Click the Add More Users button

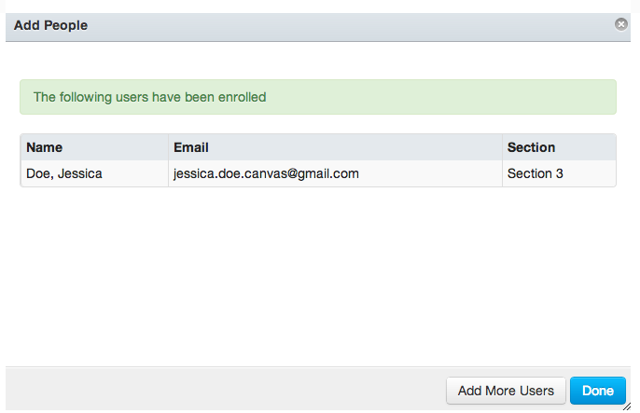tap(506, 391)
